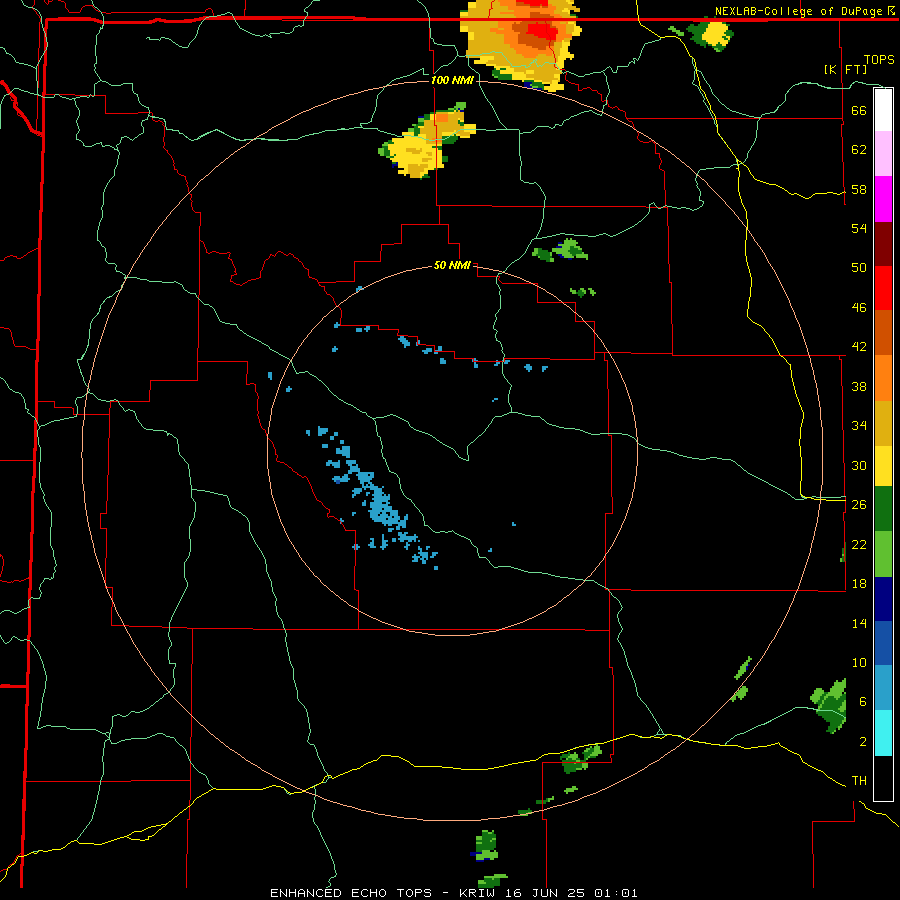The image size is (900, 900).
Task: Click legend value 6
Action: click(862, 701)
